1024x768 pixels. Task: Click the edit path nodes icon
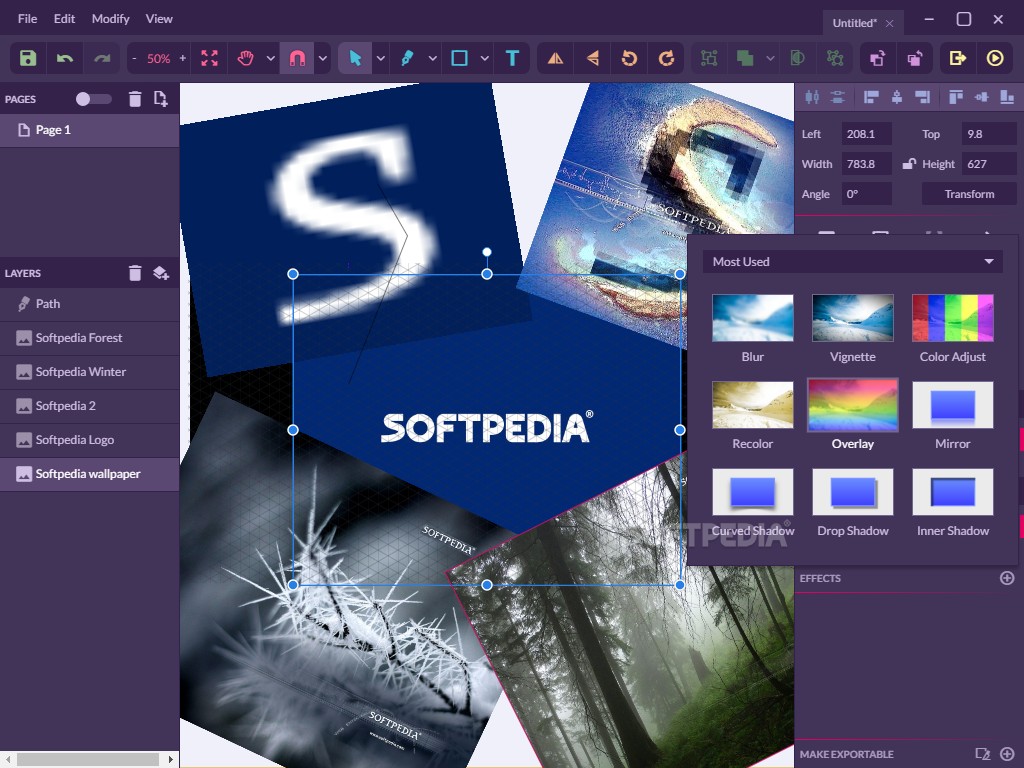pos(835,58)
